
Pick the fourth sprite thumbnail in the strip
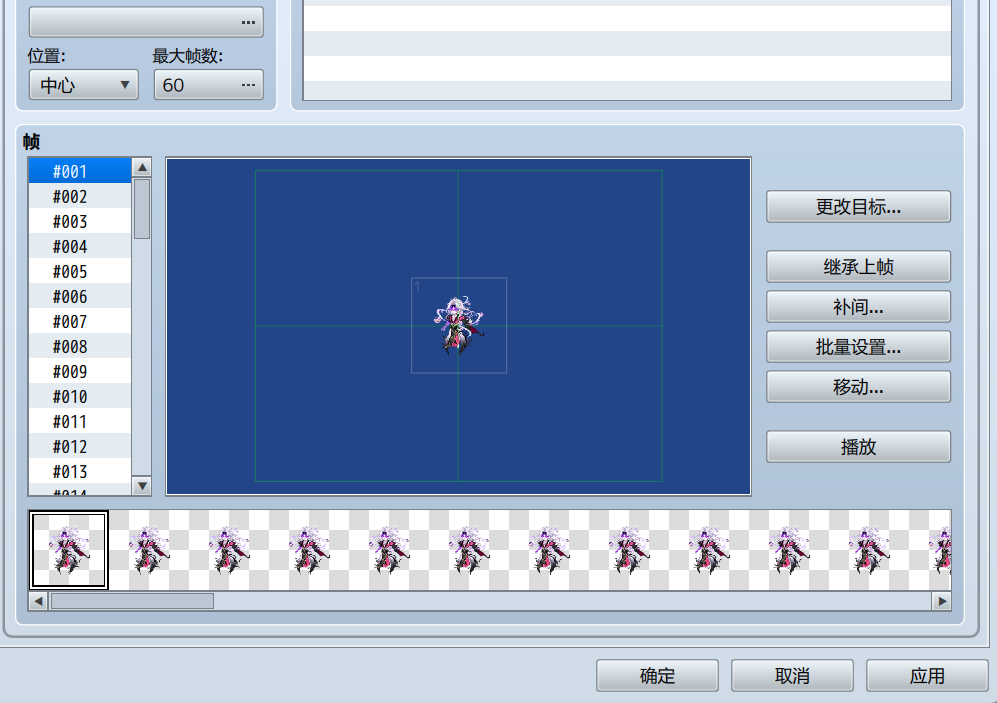click(x=309, y=550)
